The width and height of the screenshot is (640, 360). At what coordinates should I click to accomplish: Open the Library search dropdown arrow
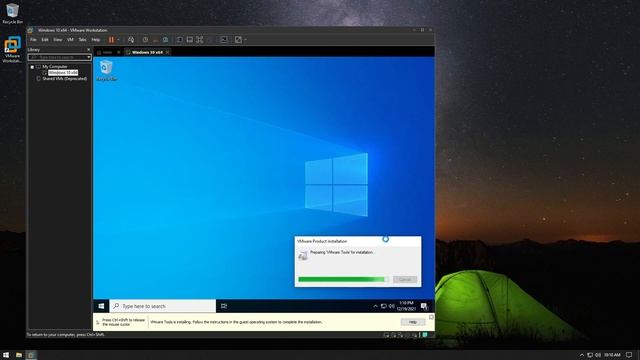point(89,57)
